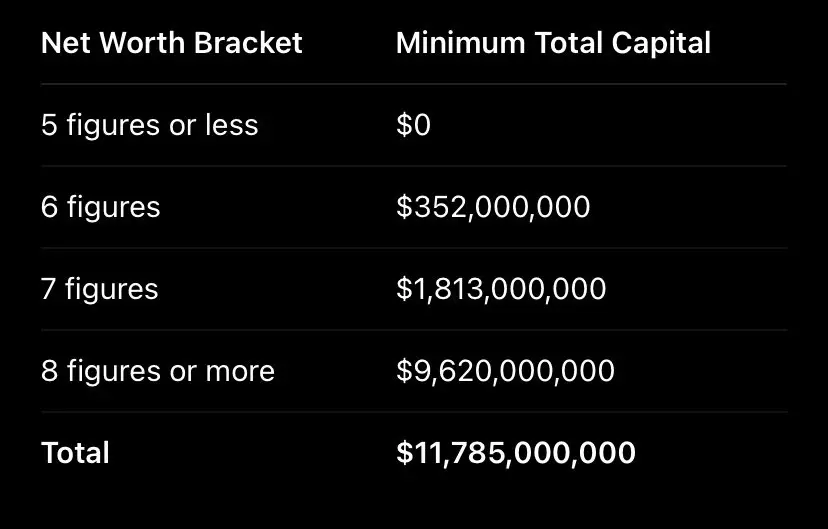
Task: Click the $352,000,000 value
Action: 493,207
